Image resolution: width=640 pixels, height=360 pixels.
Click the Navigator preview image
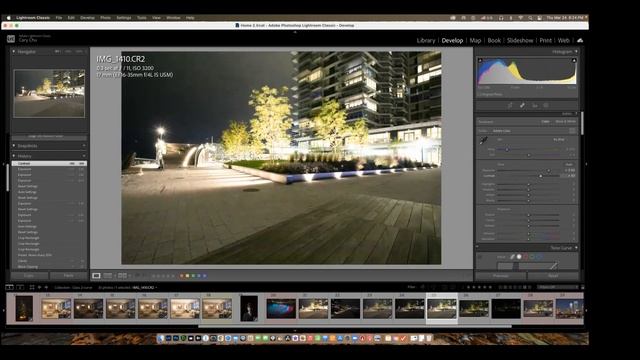[x=49, y=93]
